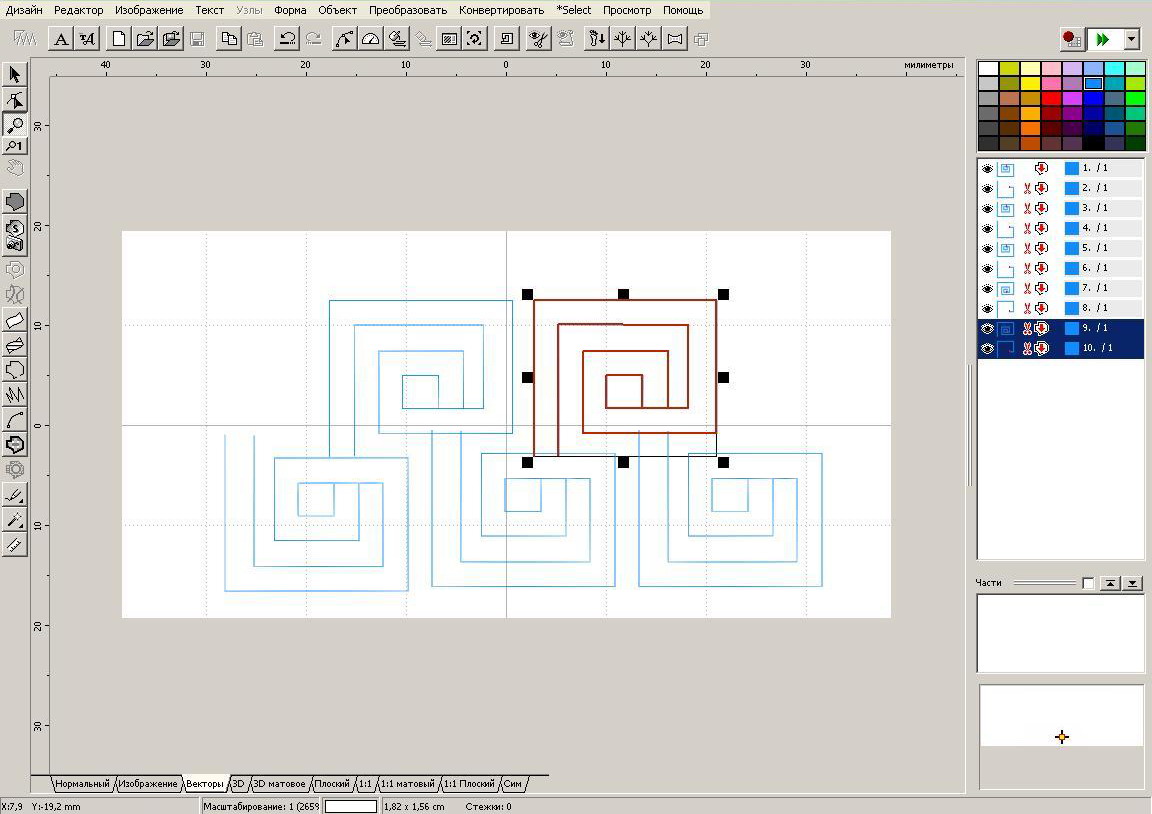Click the rotate transform icon
The width and height of the screenshot is (1152, 814).
[475, 39]
